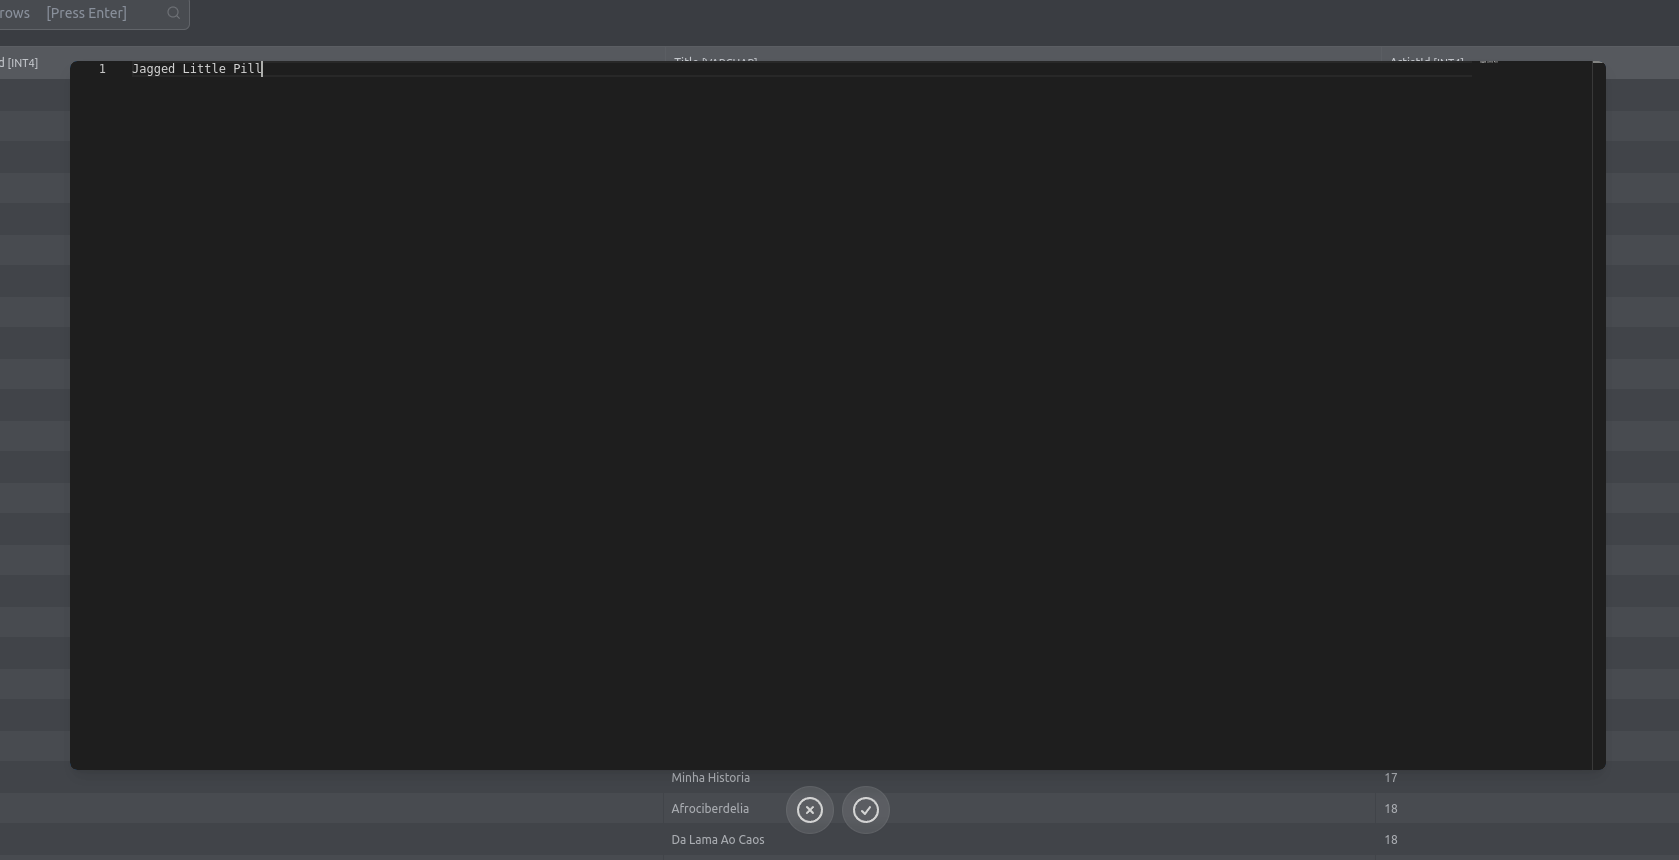
Task: Select artist id 17 cell of Minha Historia
Action: coord(1526,778)
